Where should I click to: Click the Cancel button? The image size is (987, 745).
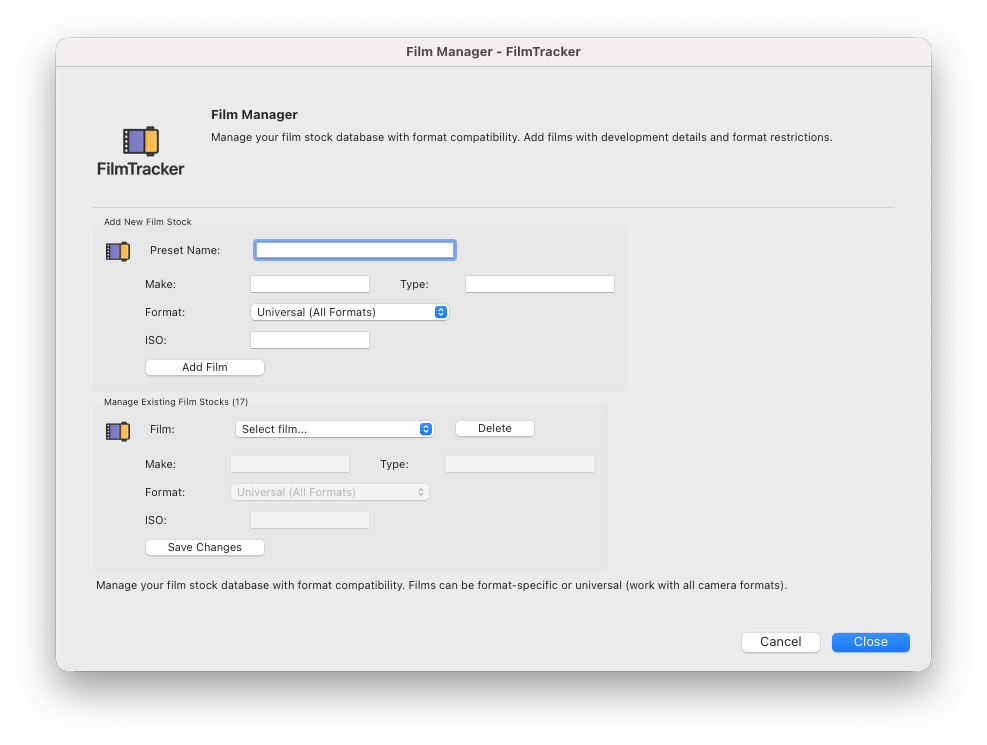[x=780, y=642]
